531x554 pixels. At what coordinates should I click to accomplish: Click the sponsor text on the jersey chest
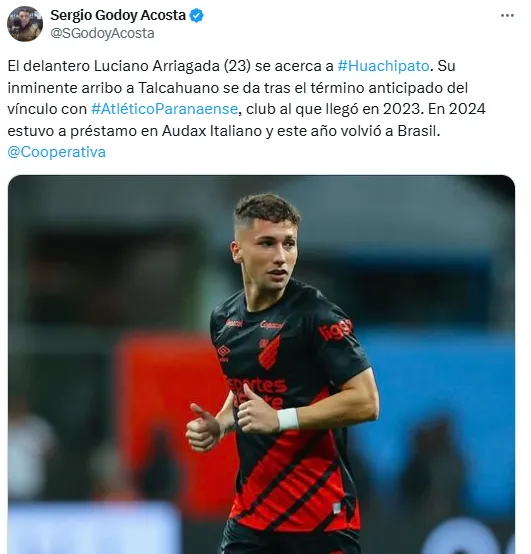258,392
